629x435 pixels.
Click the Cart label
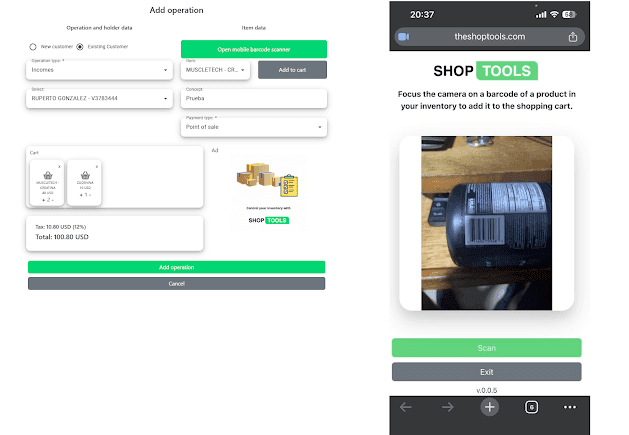pyautogui.click(x=34, y=152)
